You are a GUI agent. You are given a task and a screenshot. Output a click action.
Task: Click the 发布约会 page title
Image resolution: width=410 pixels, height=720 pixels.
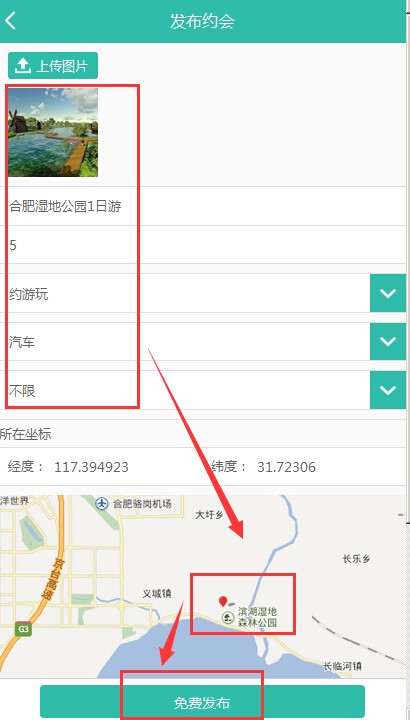pos(202,22)
